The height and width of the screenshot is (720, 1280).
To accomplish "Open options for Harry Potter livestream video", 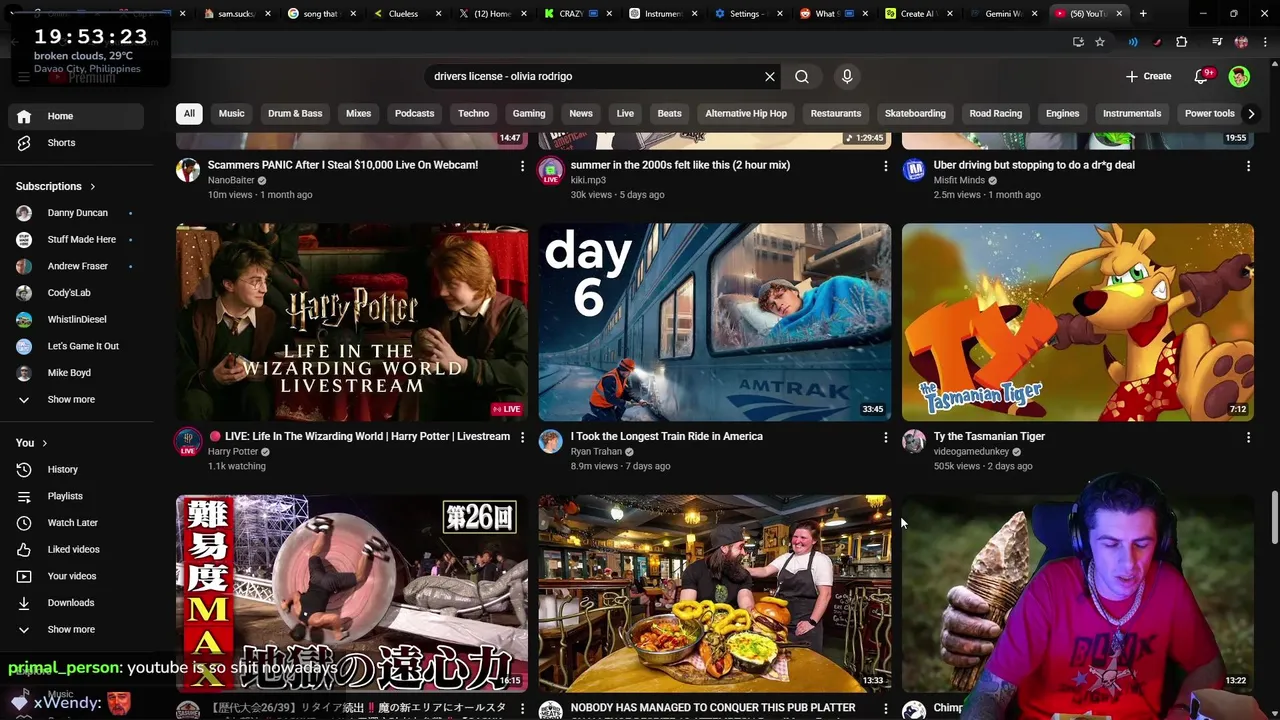I will pos(522,437).
